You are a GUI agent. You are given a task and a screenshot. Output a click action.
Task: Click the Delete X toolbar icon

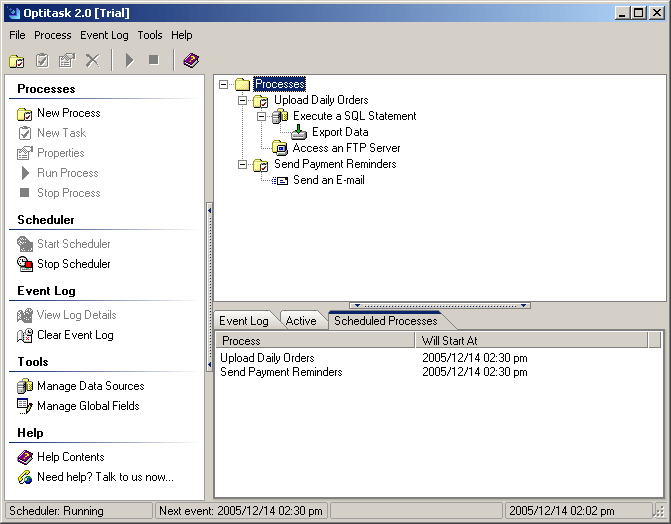92,60
